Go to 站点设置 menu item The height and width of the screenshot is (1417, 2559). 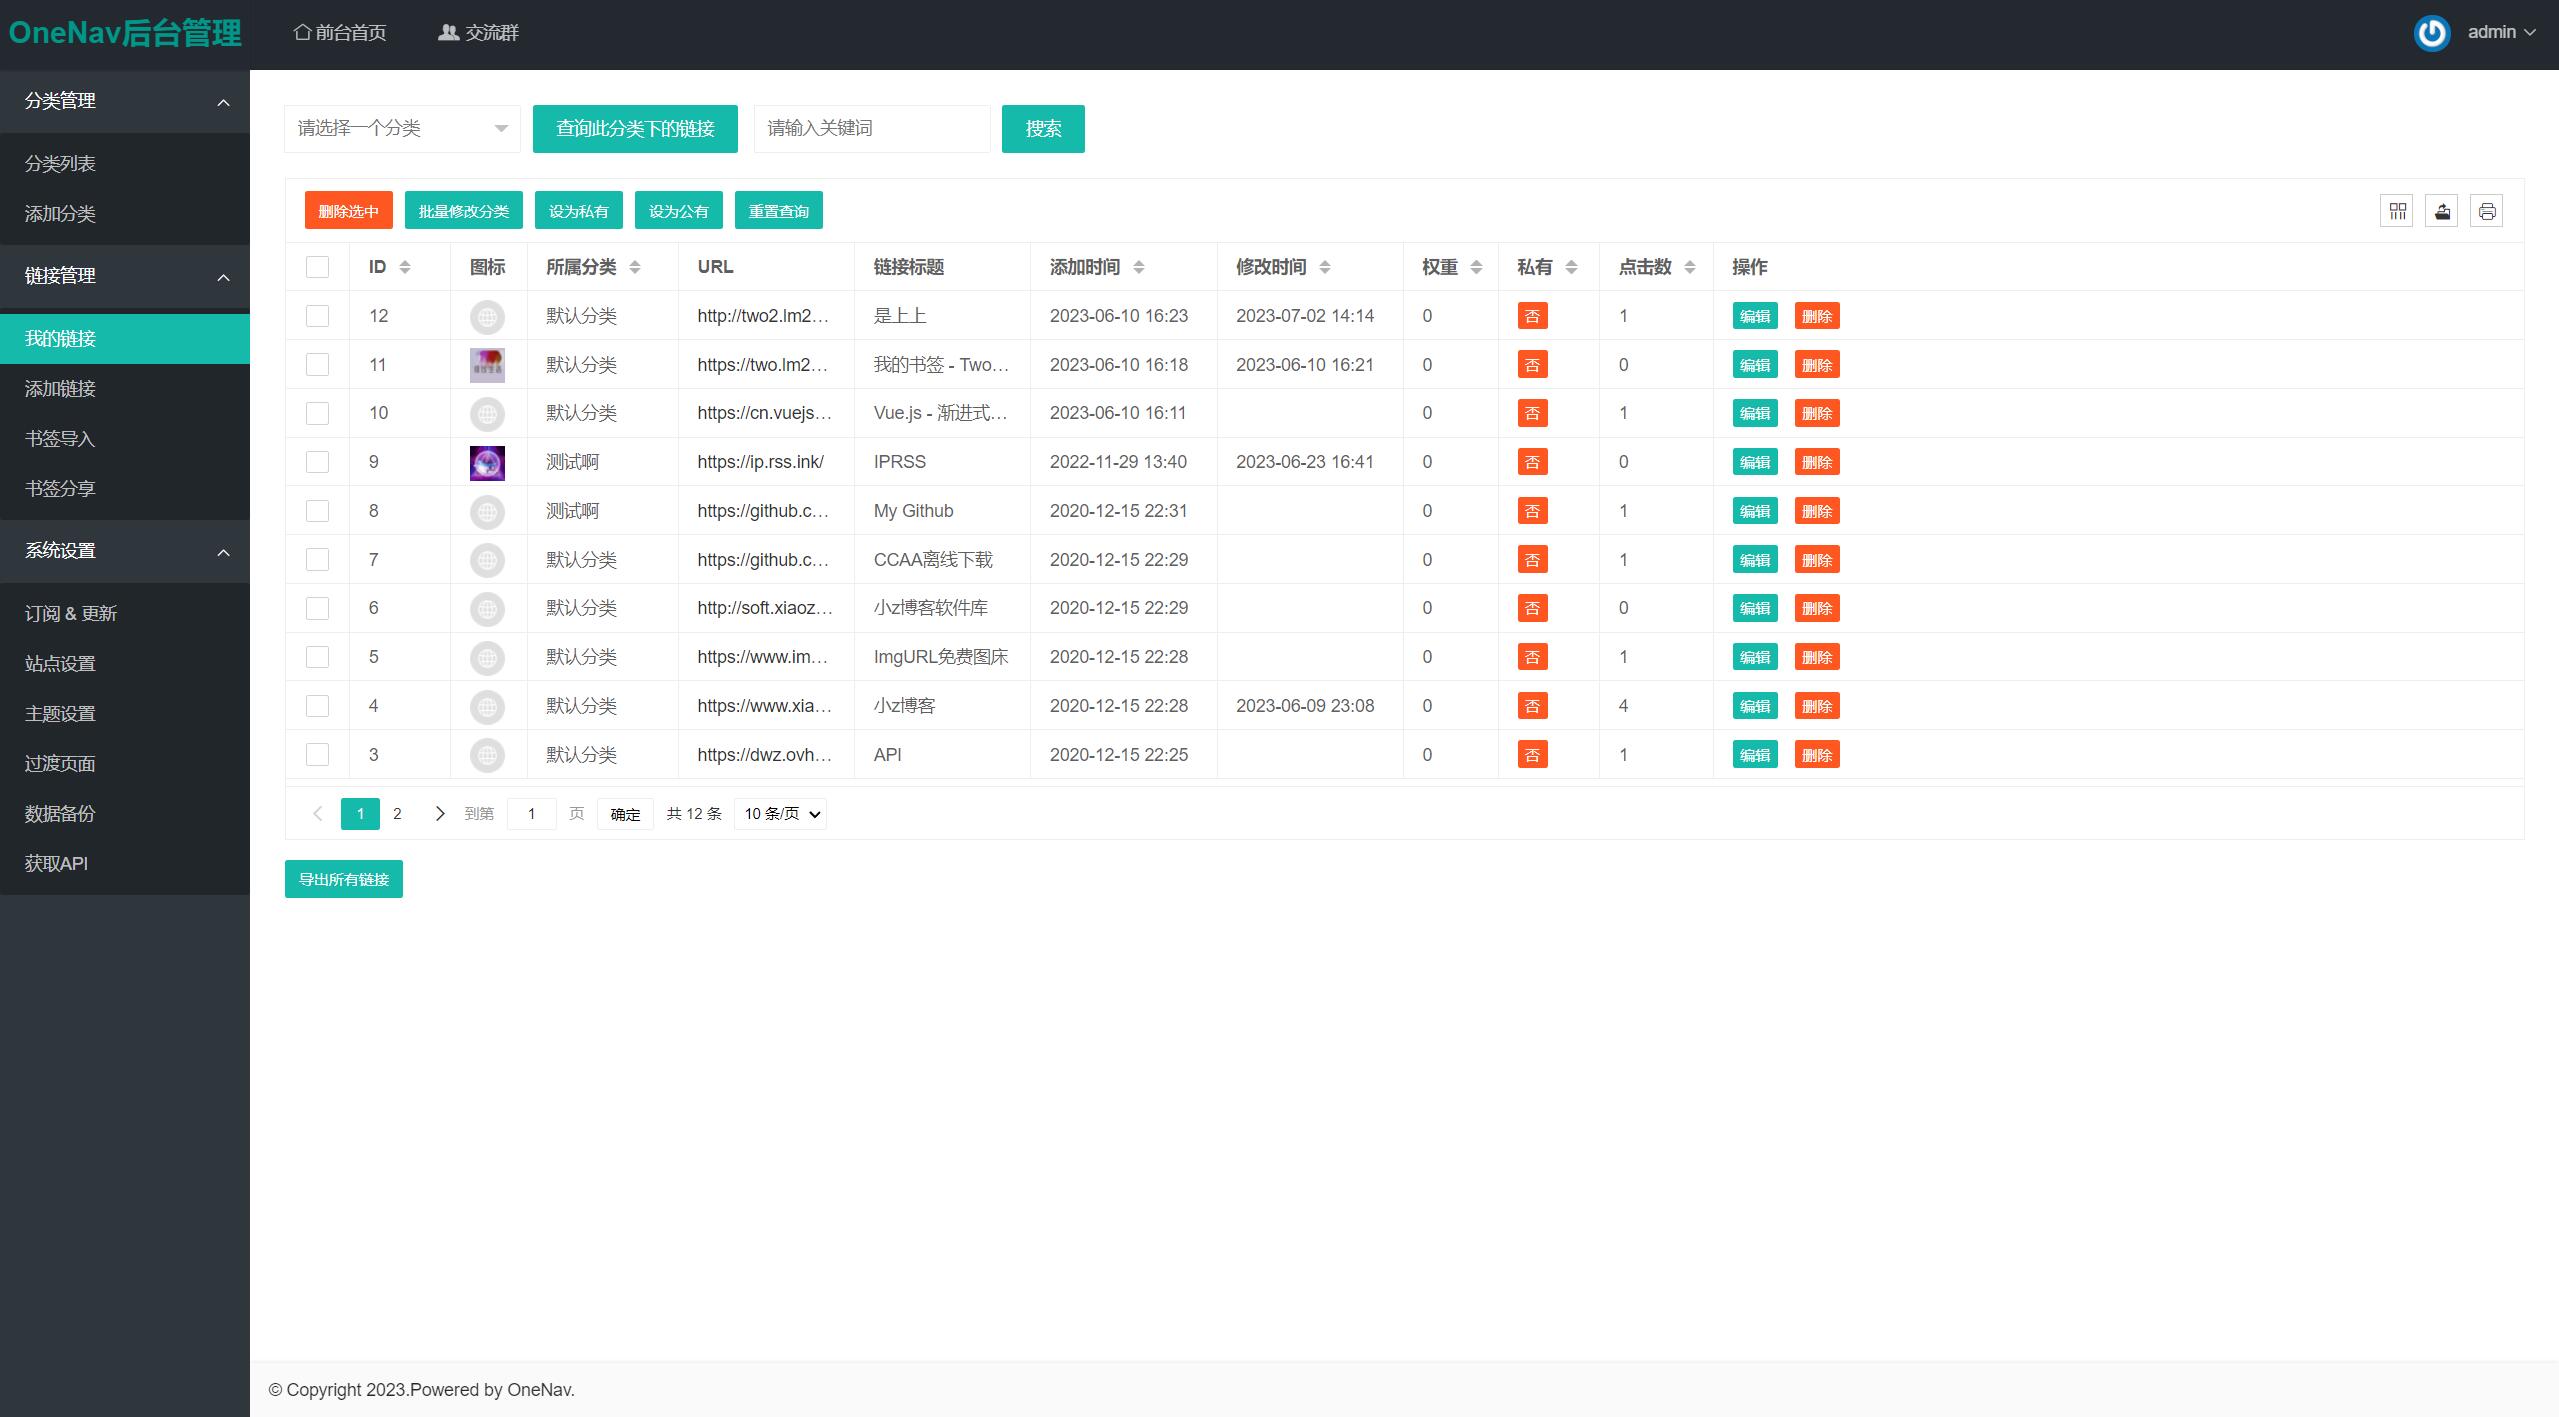(x=60, y=664)
